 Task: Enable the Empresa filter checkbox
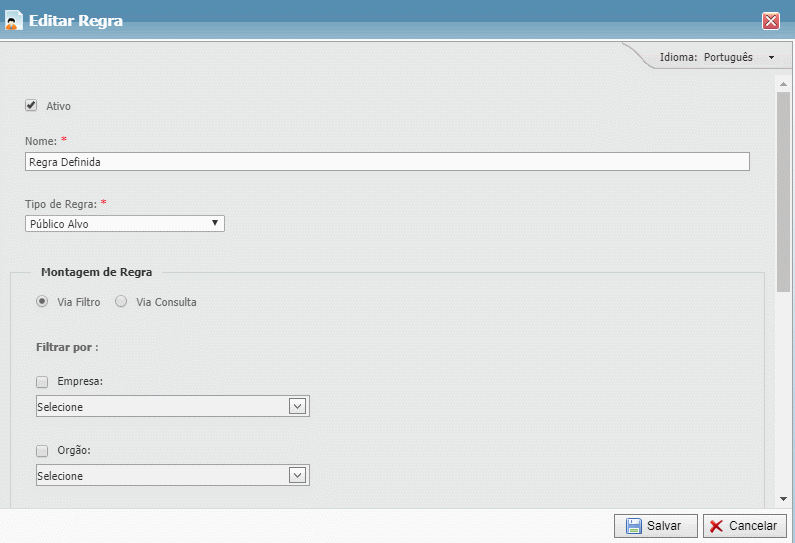click(42, 381)
